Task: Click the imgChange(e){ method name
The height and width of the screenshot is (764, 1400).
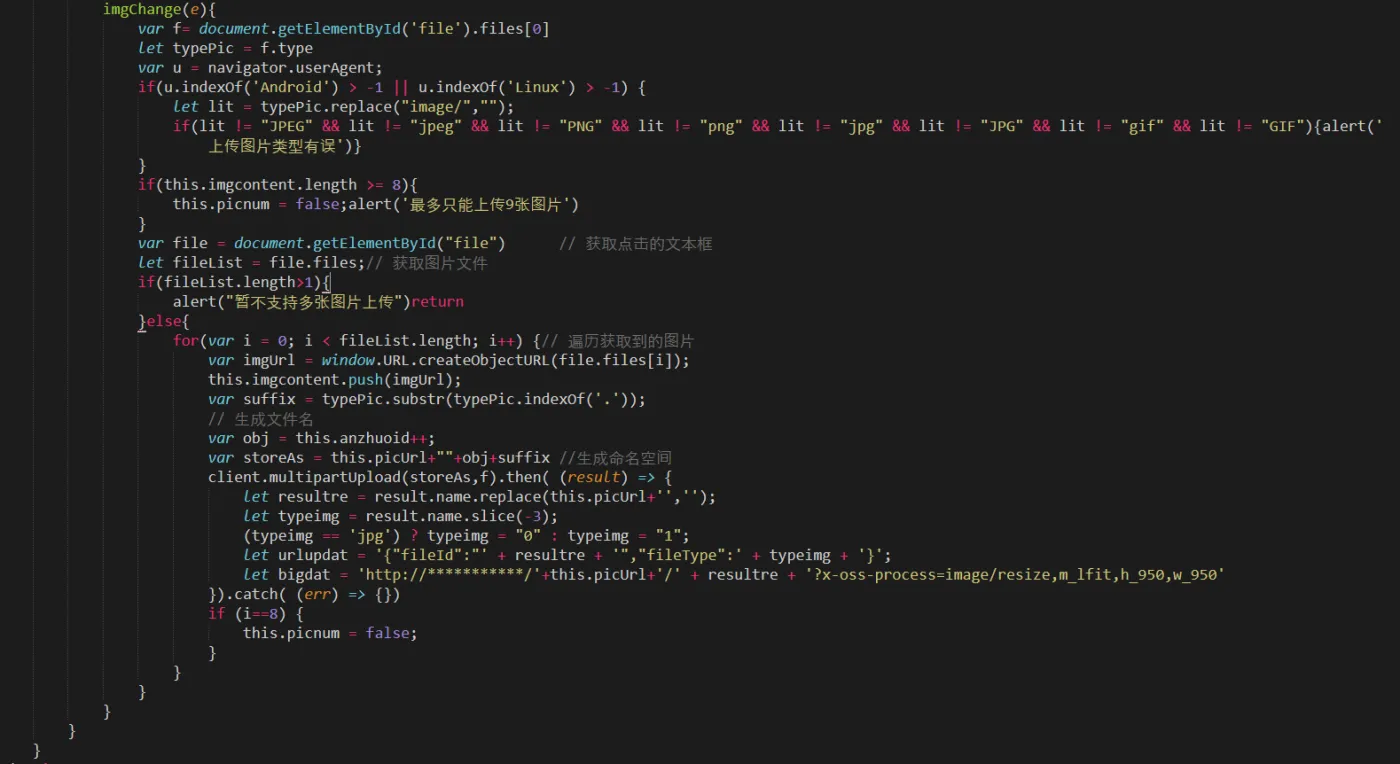Action: (x=157, y=9)
